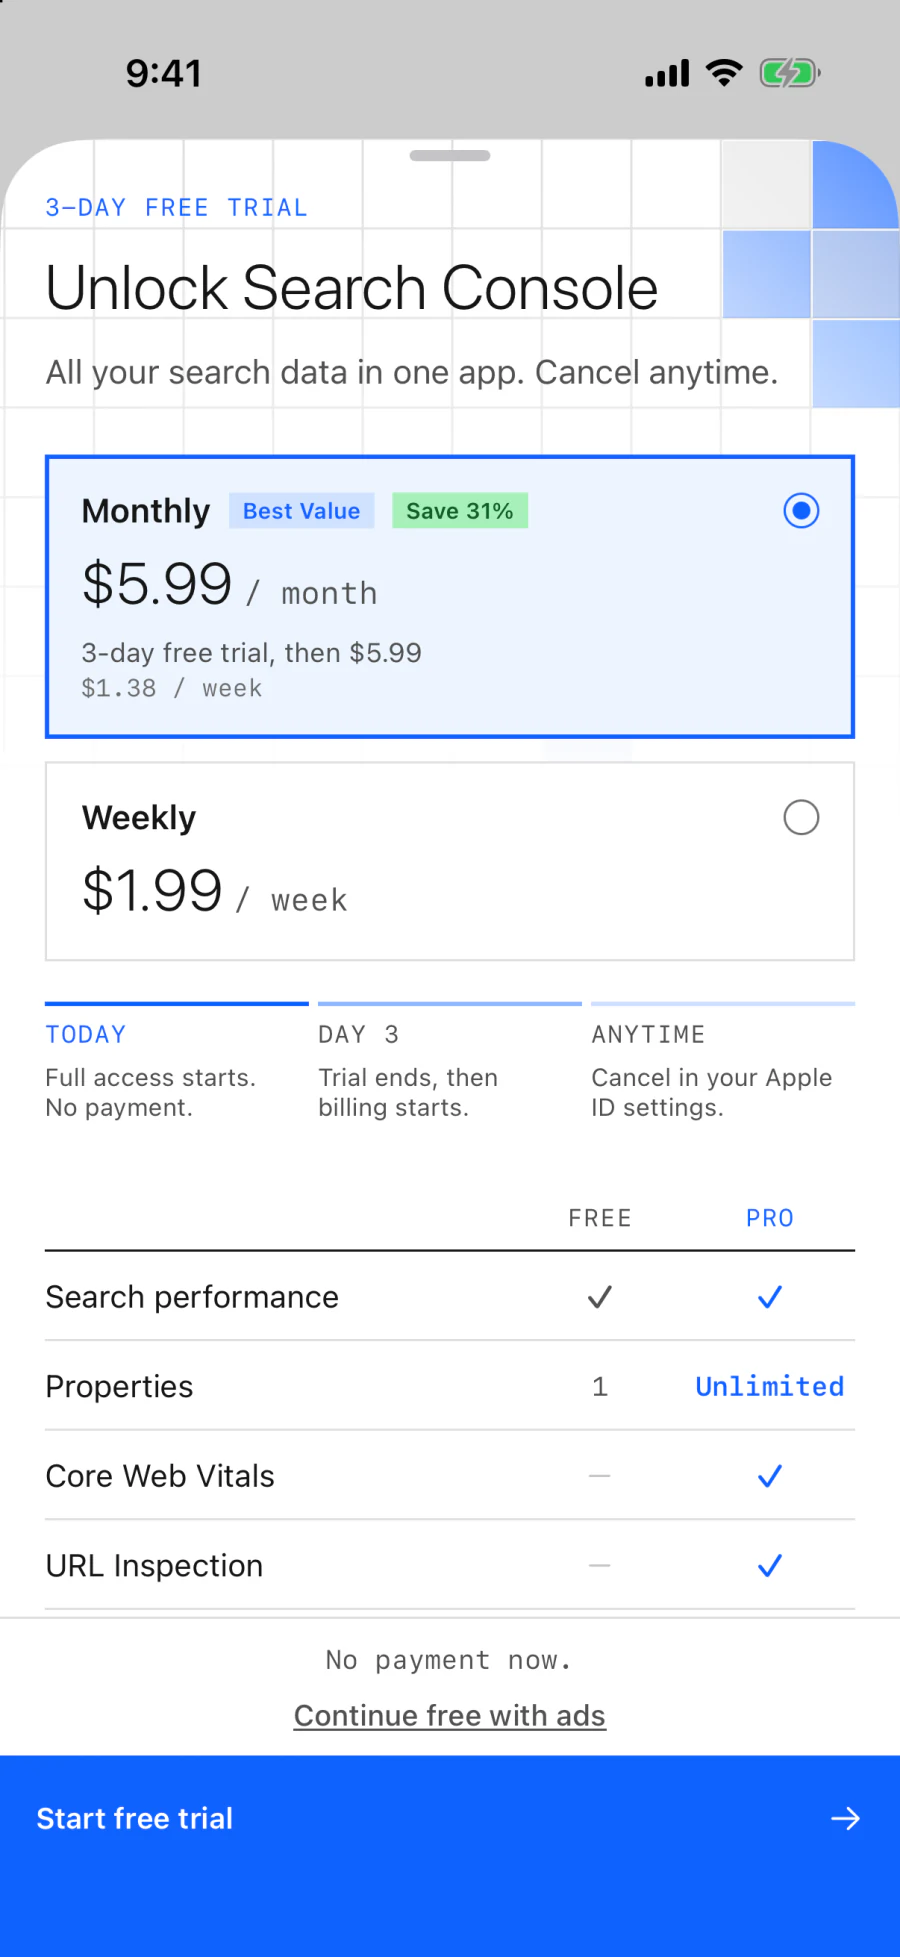900x1957 pixels.
Task: Select the DAY 3 timeline step
Action: pos(450,1063)
